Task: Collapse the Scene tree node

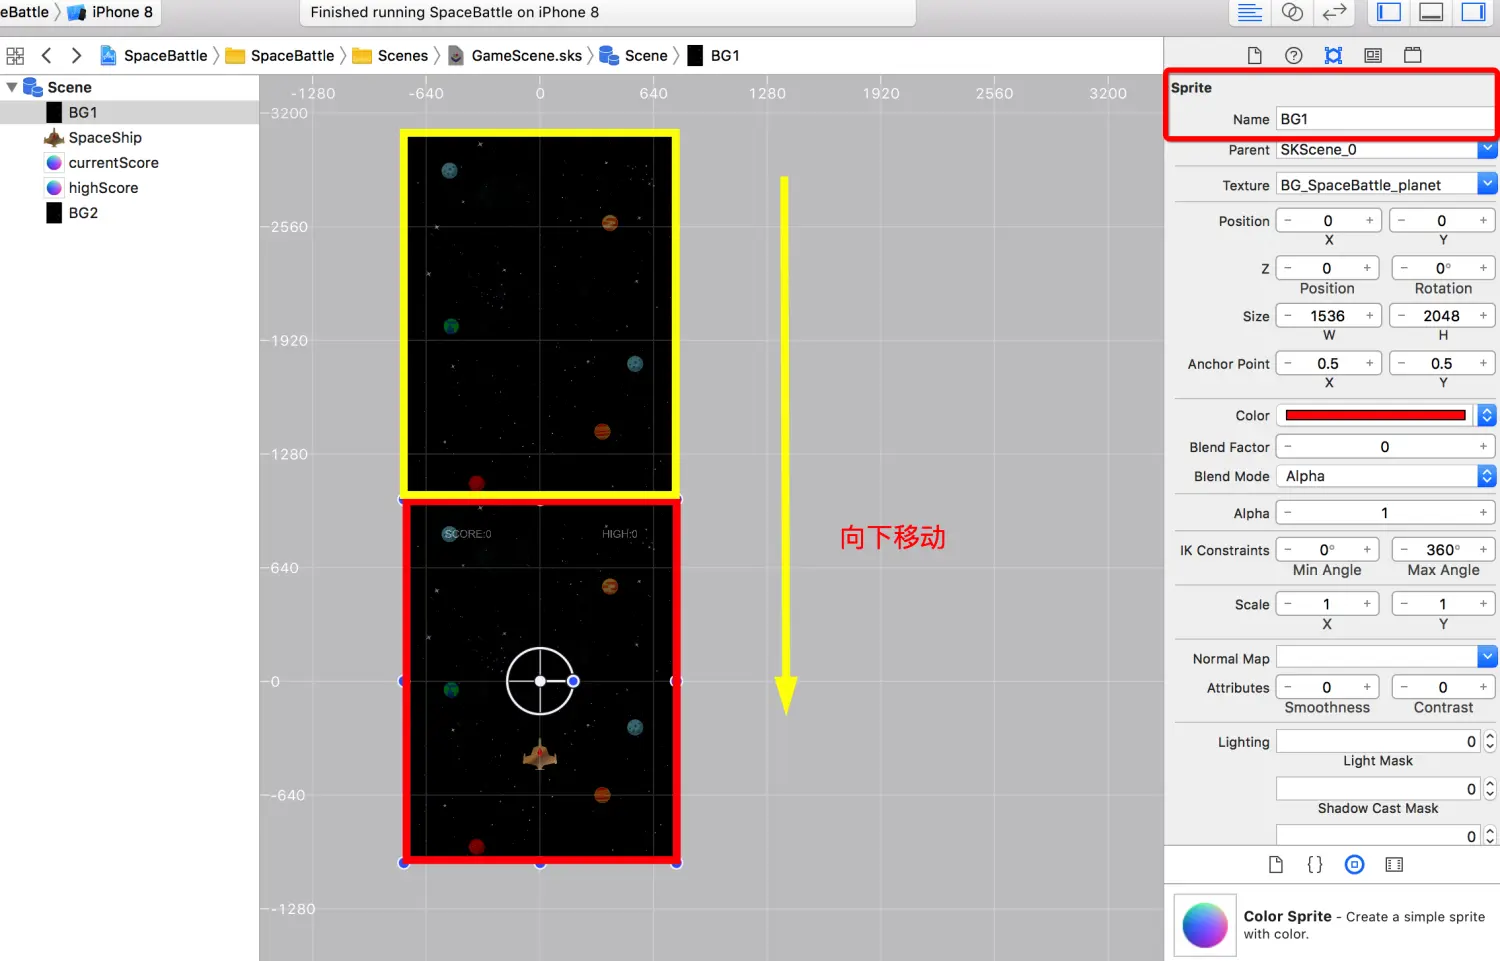Action: pyautogui.click(x=12, y=88)
